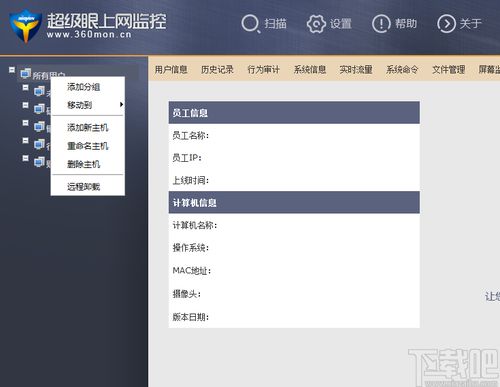Select the 所有用户 computer icon

(26, 73)
